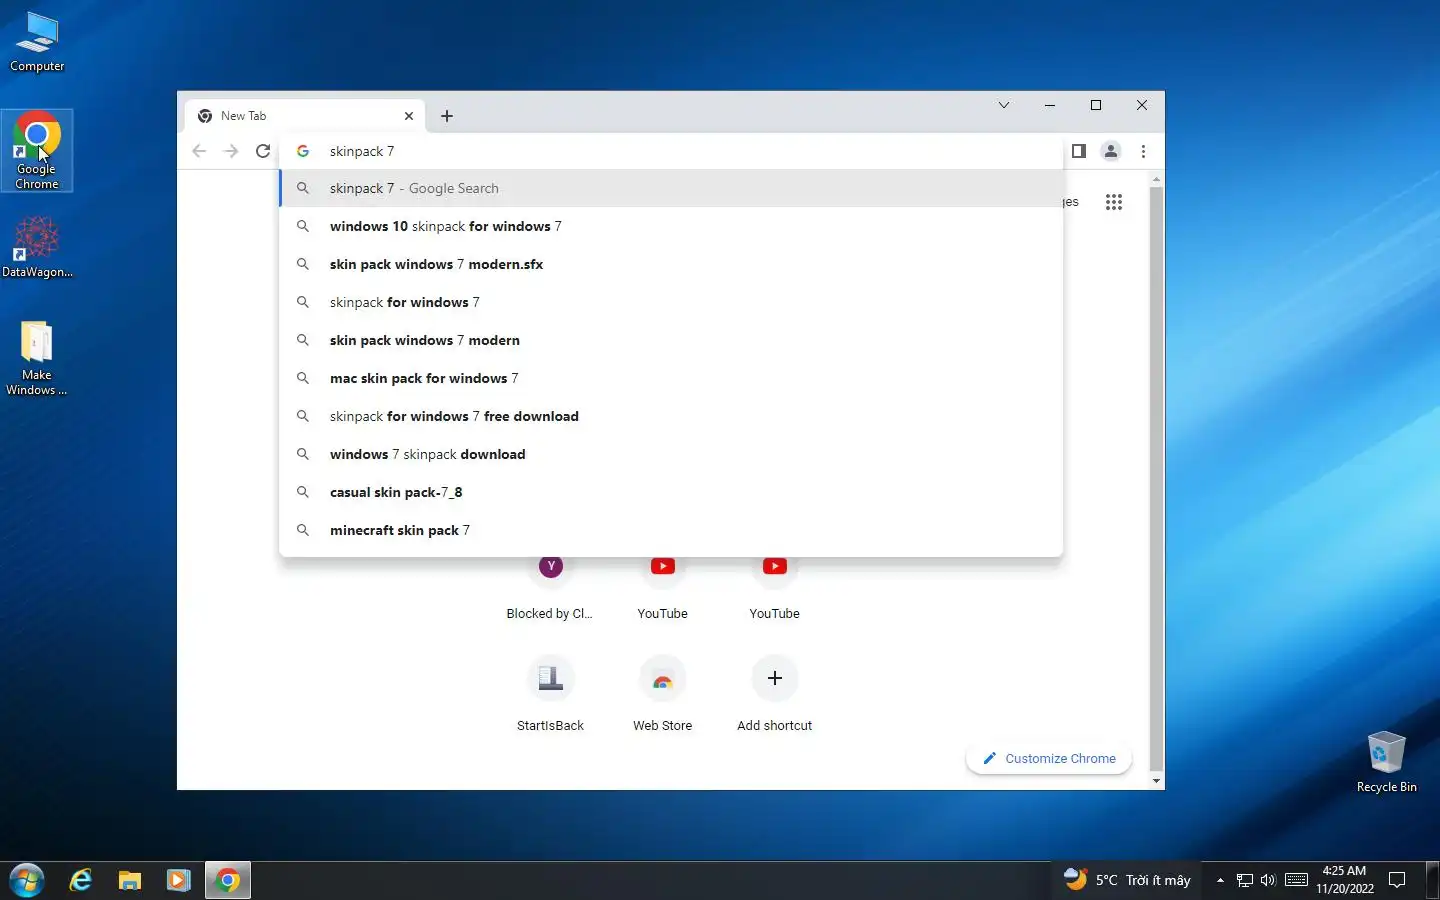1440x900 pixels.
Task: Reload the page with the refresh icon
Action: 263,151
